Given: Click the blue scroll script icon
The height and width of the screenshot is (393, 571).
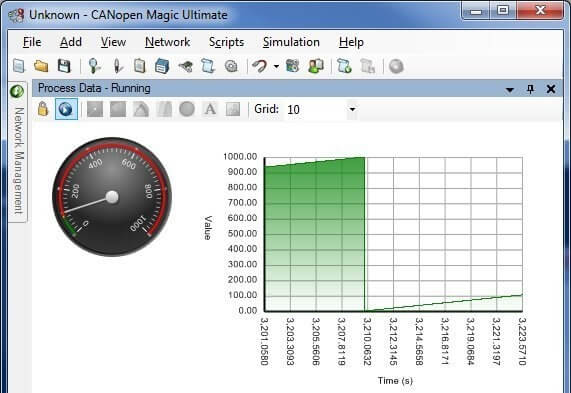Looking at the screenshot, I should point(208,66).
